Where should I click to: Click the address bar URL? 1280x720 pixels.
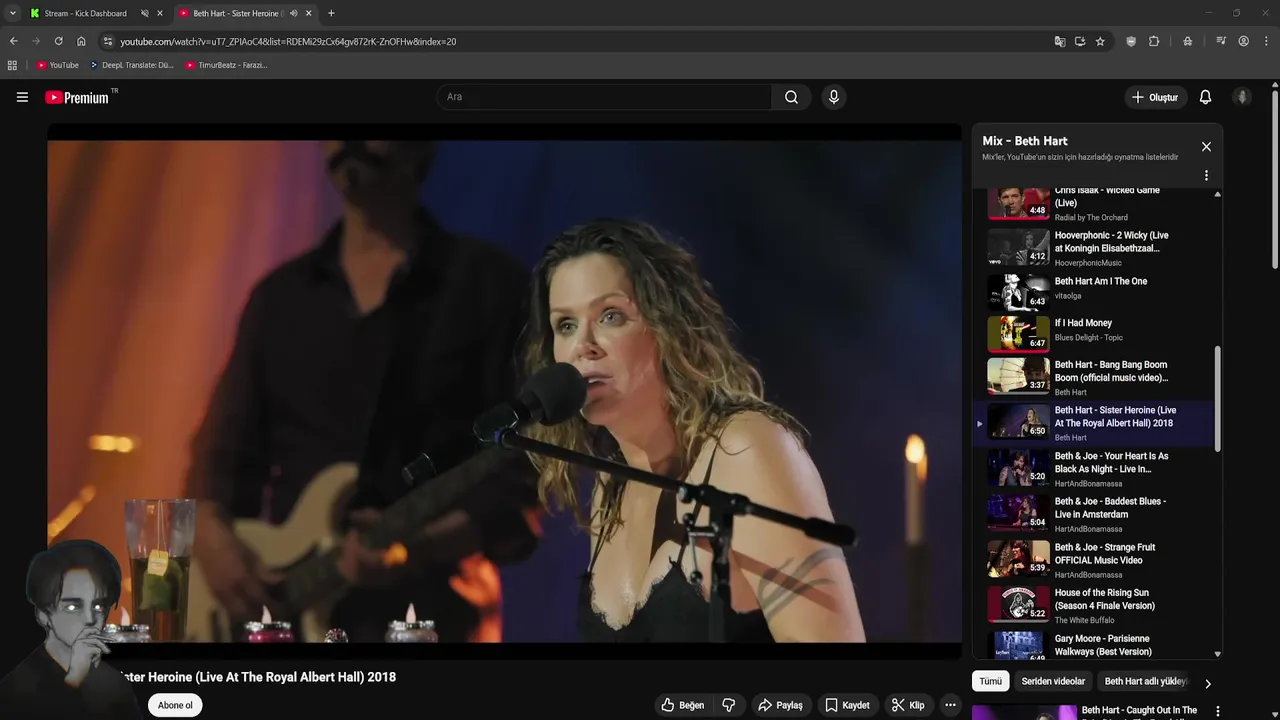288,42
